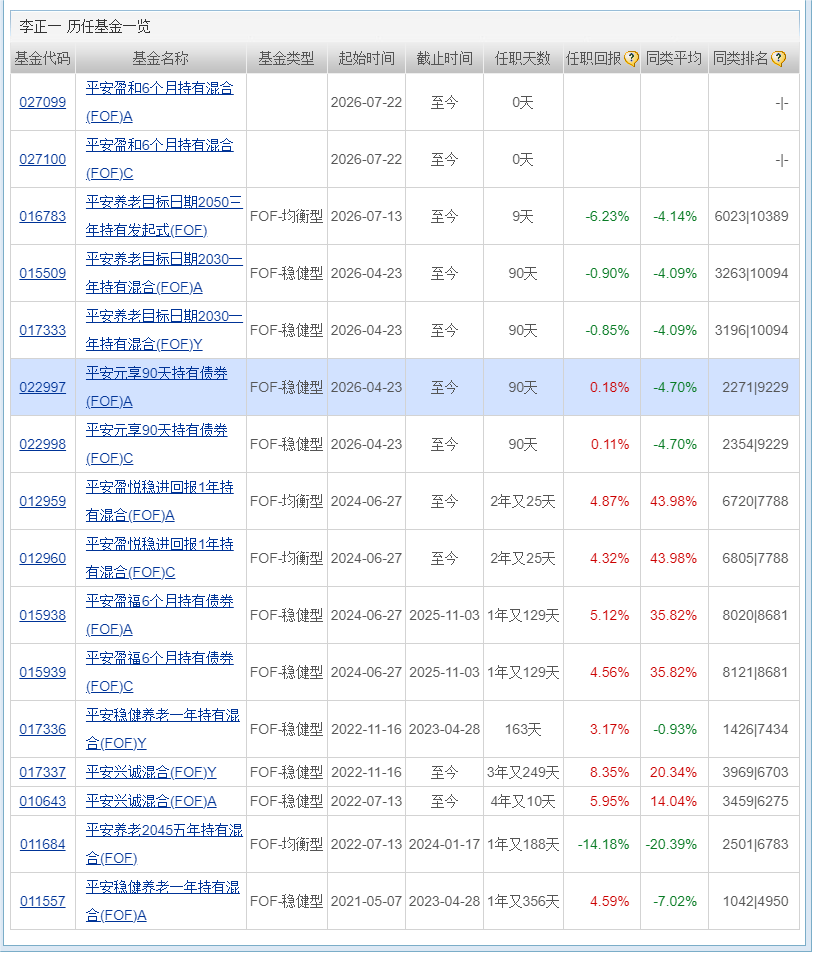
Task: Select the 20.34% category average for 017337
Action: [673, 772]
